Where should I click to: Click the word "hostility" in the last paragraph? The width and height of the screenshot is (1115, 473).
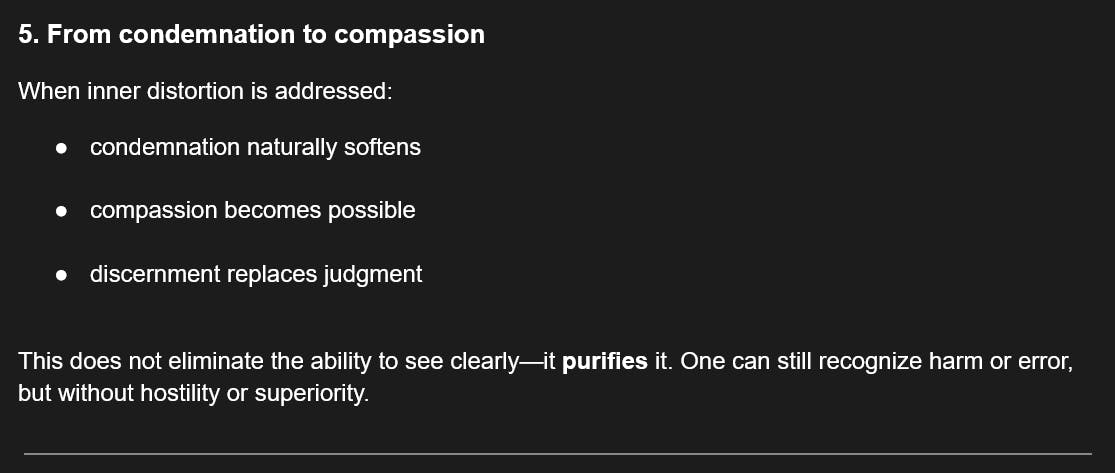(176, 393)
